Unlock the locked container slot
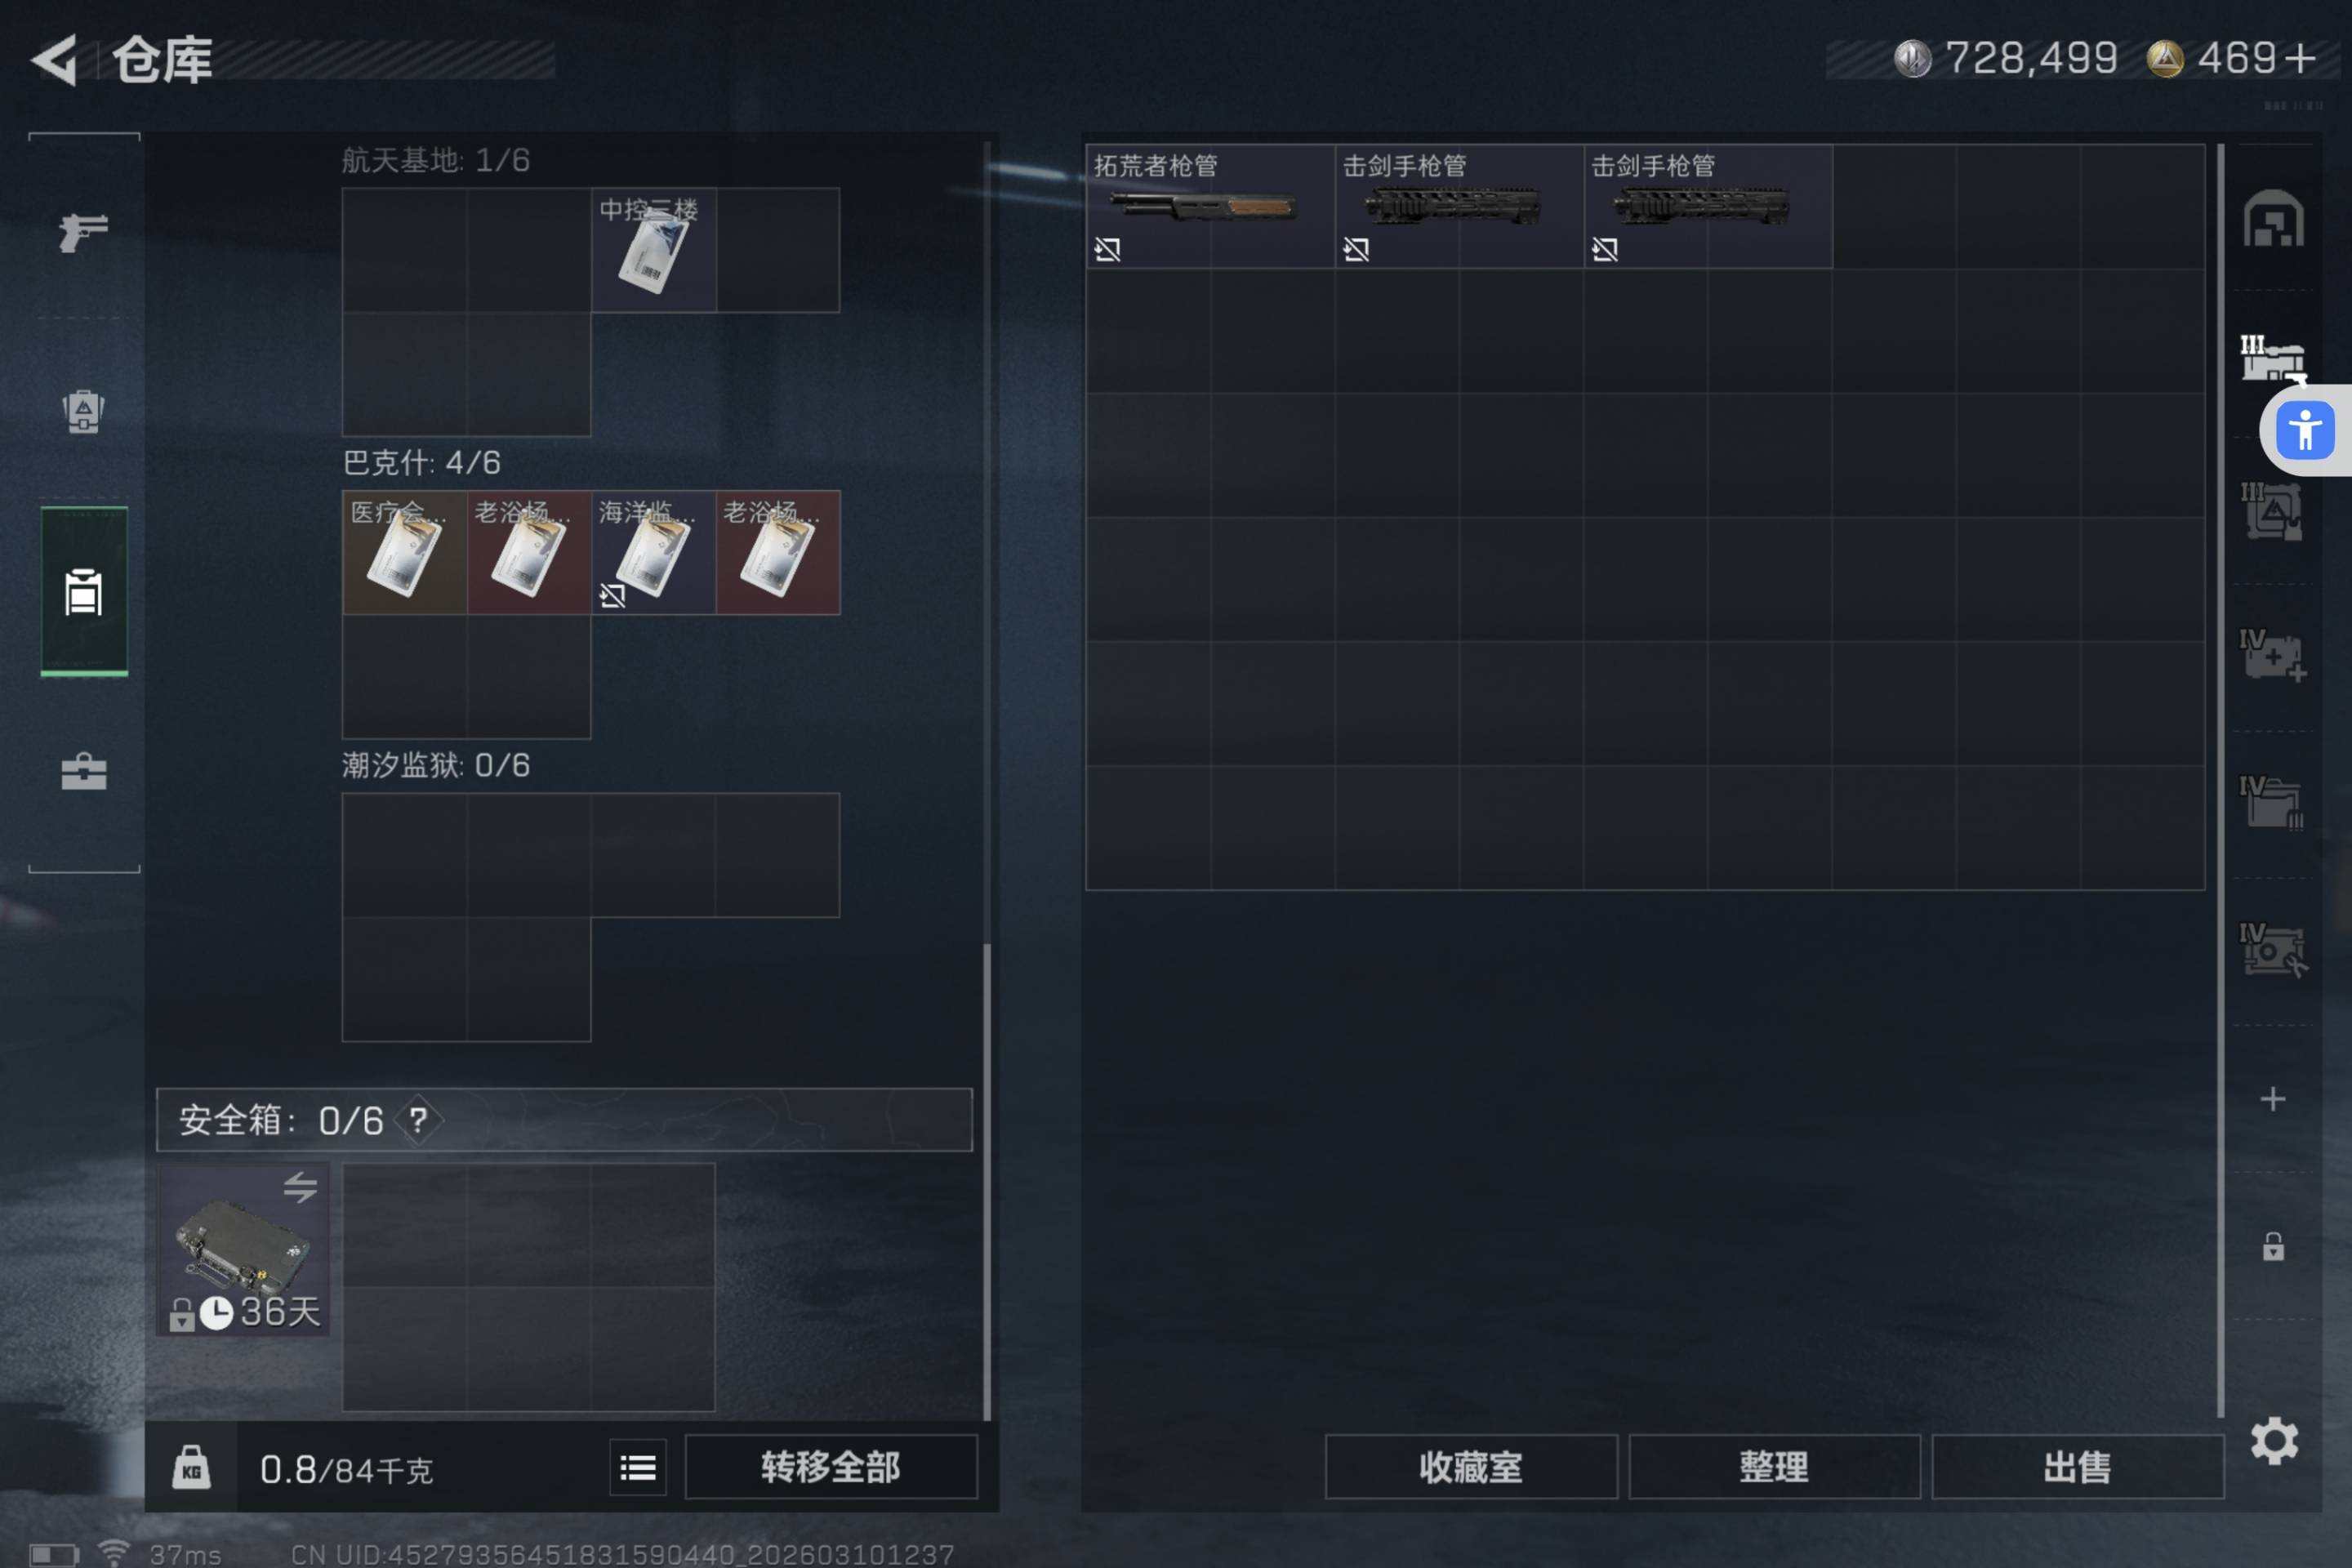This screenshot has height=1568, width=2352. [x=2273, y=1246]
